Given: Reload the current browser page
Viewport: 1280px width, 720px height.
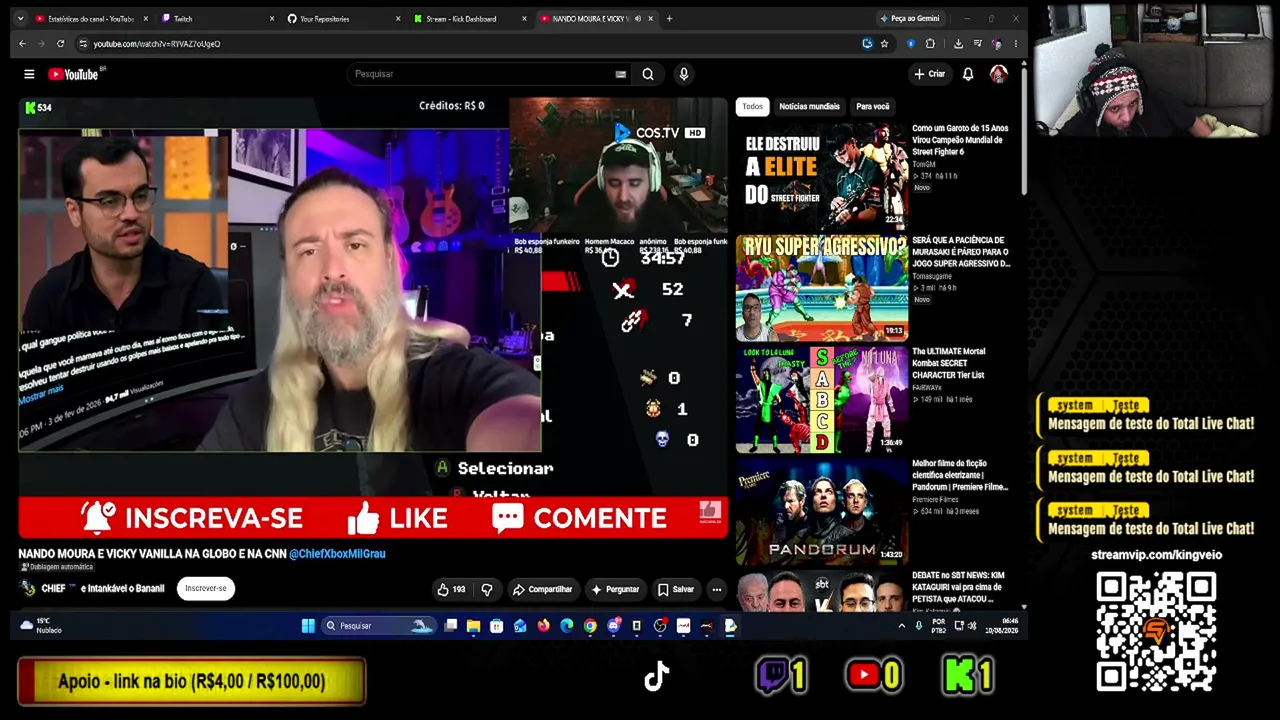Looking at the screenshot, I should tap(60, 44).
